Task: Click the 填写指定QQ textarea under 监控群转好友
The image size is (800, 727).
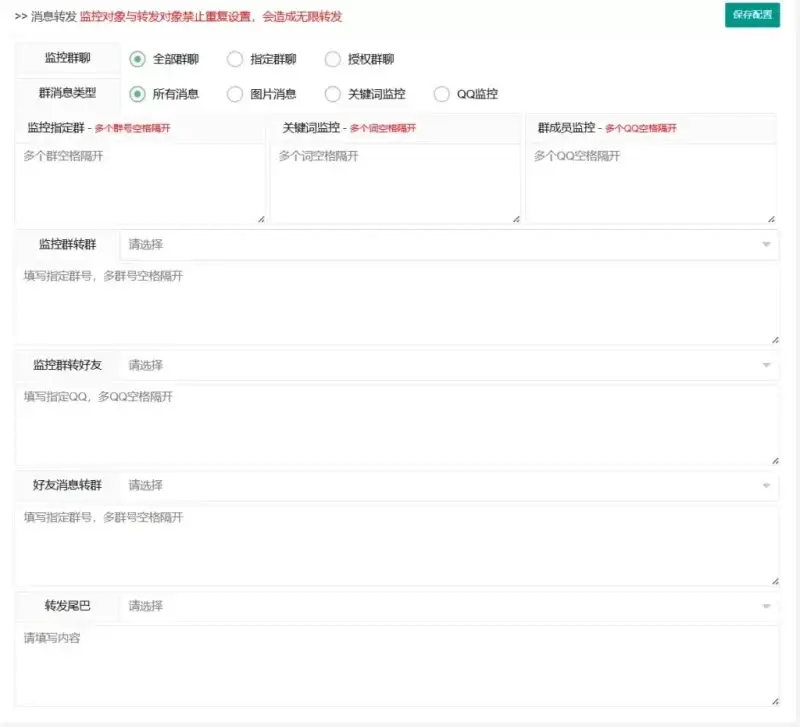Action: 397,425
